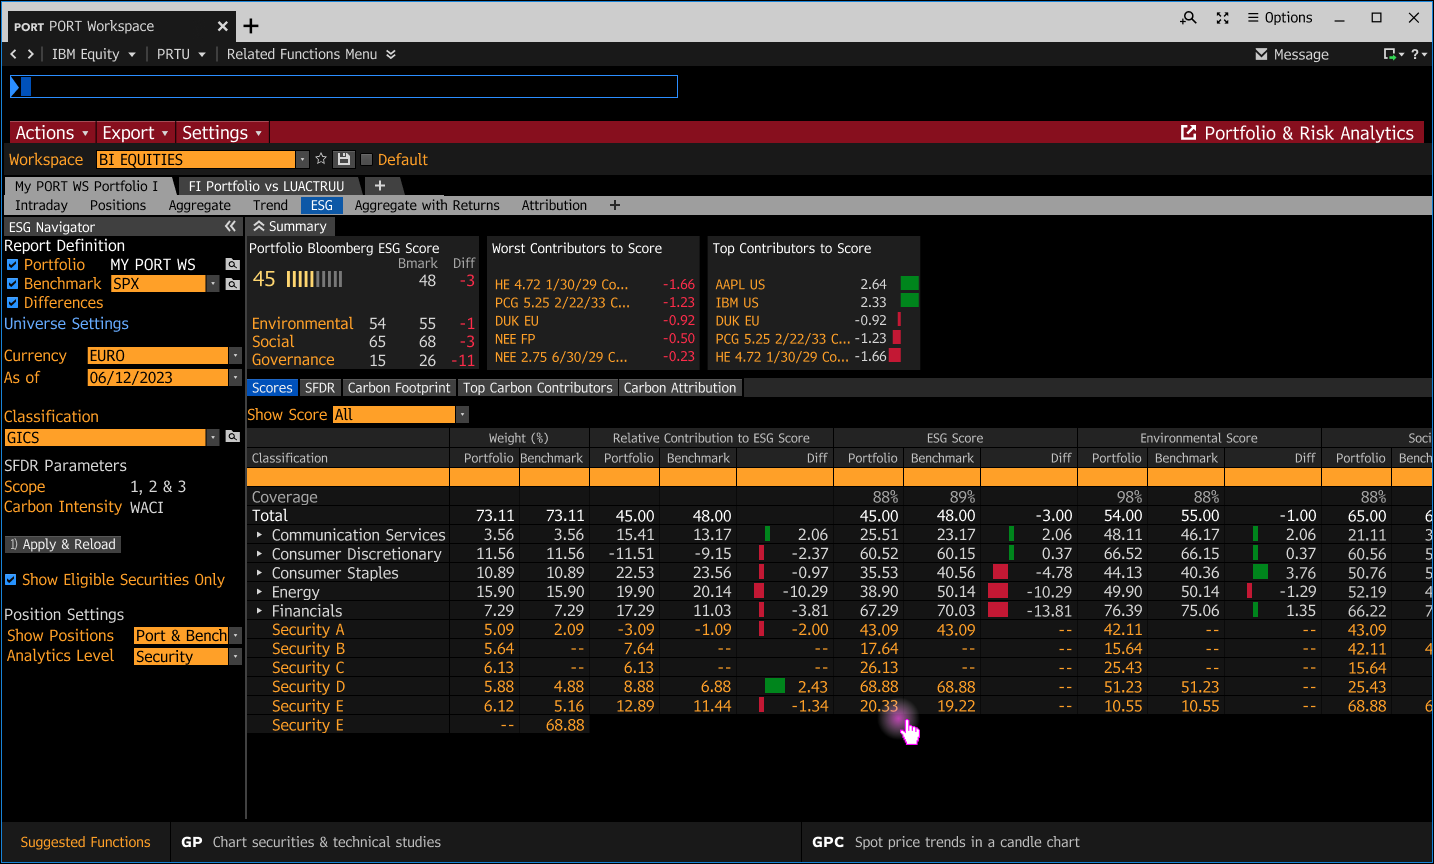The width and height of the screenshot is (1434, 864).
Task: Open the PRTU function dropdown
Action: 181,54
